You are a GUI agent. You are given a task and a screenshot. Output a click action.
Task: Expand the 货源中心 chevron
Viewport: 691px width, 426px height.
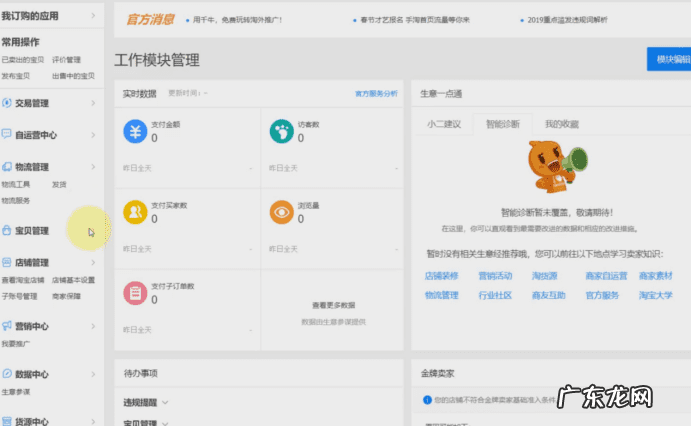pos(93,422)
